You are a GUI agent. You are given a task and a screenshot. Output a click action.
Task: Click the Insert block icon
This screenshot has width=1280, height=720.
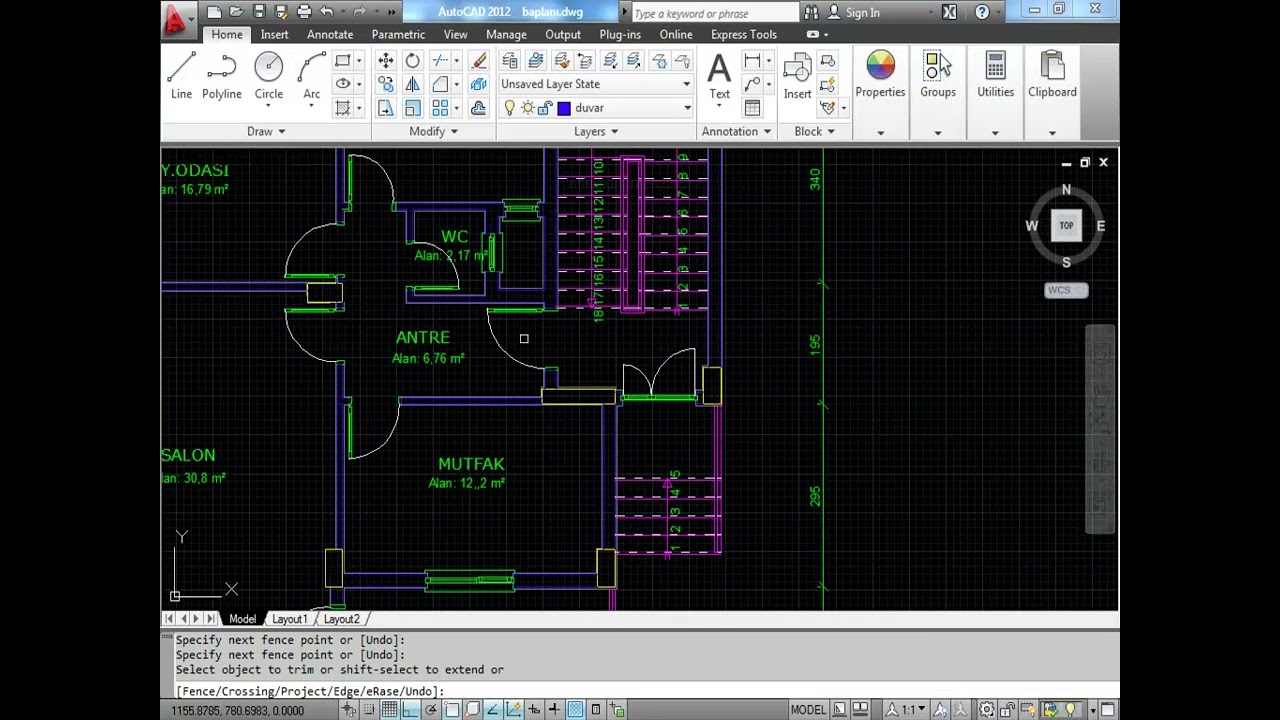tap(797, 76)
